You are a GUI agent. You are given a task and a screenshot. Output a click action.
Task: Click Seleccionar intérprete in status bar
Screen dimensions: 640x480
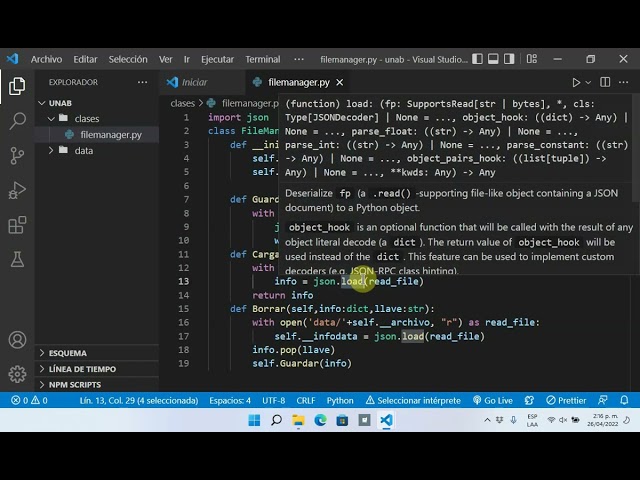pos(413,400)
